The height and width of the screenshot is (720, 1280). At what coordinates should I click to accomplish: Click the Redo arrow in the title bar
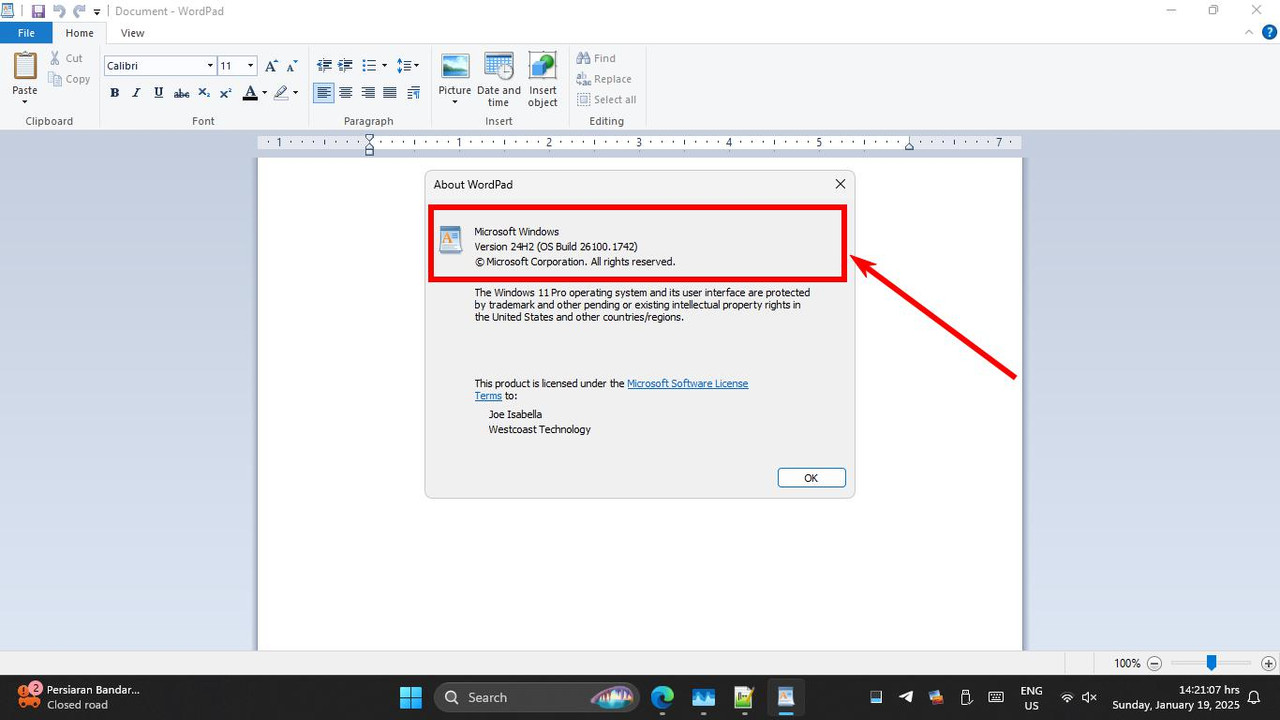[x=79, y=11]
